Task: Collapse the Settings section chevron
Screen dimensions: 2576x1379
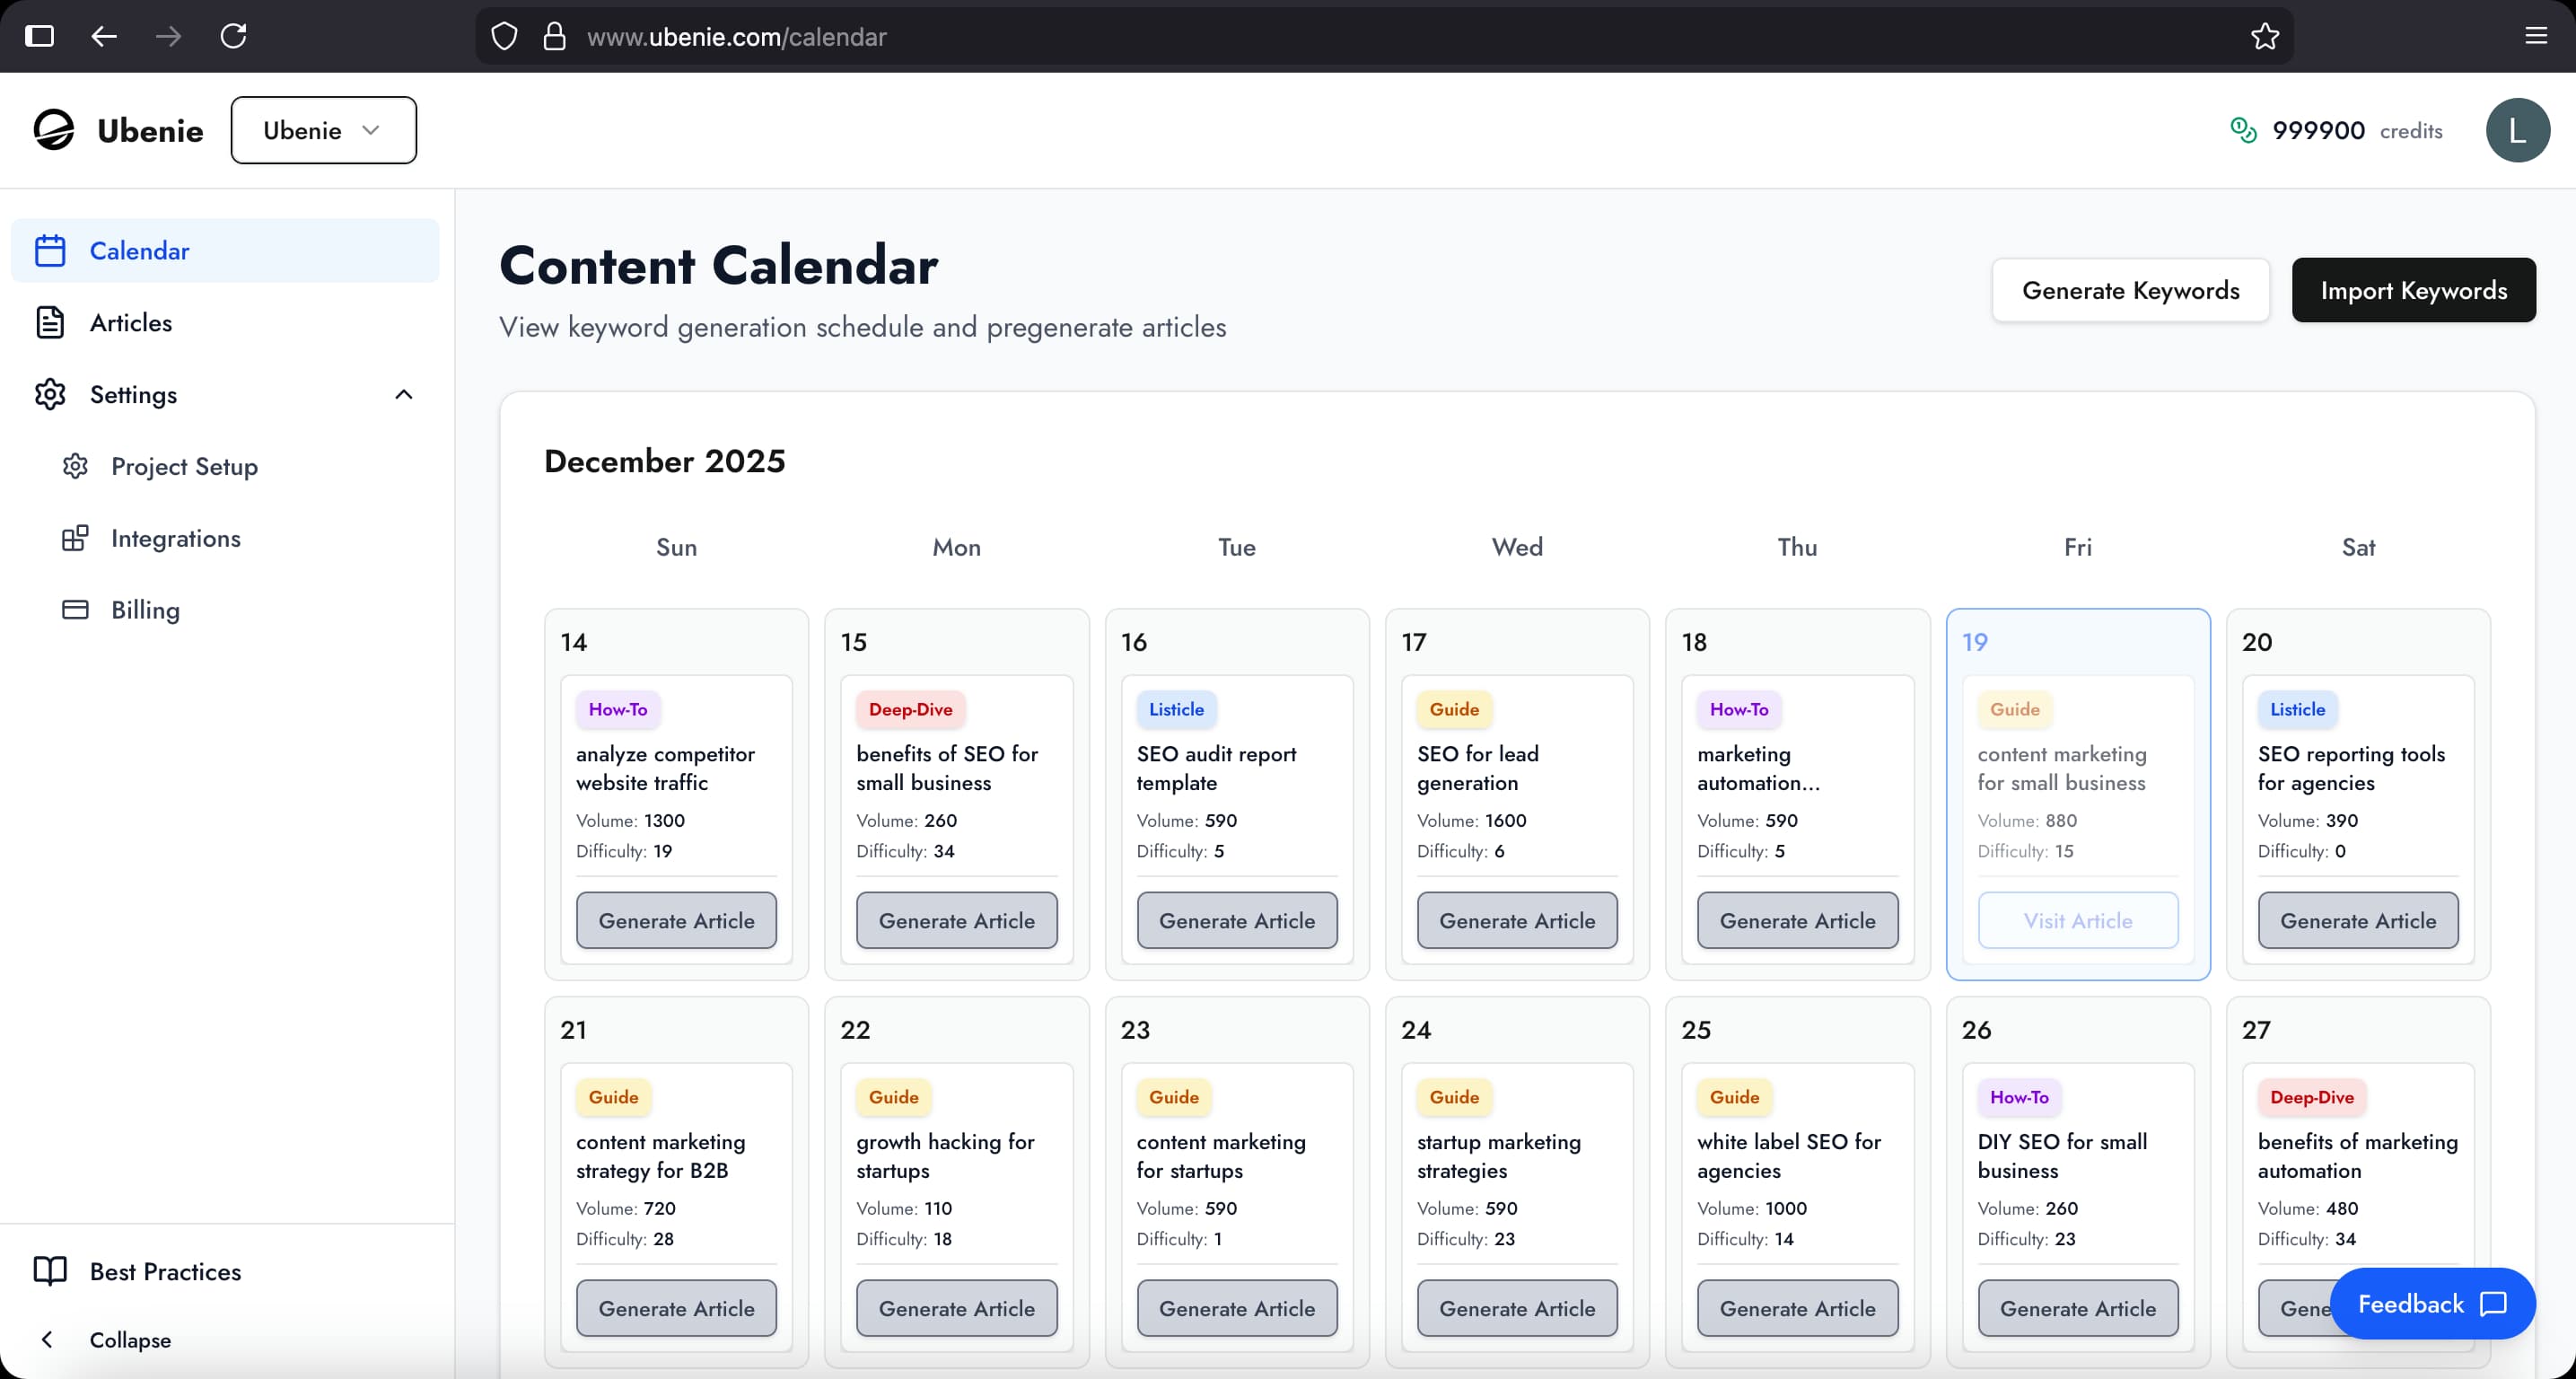Action: [404, 394]
